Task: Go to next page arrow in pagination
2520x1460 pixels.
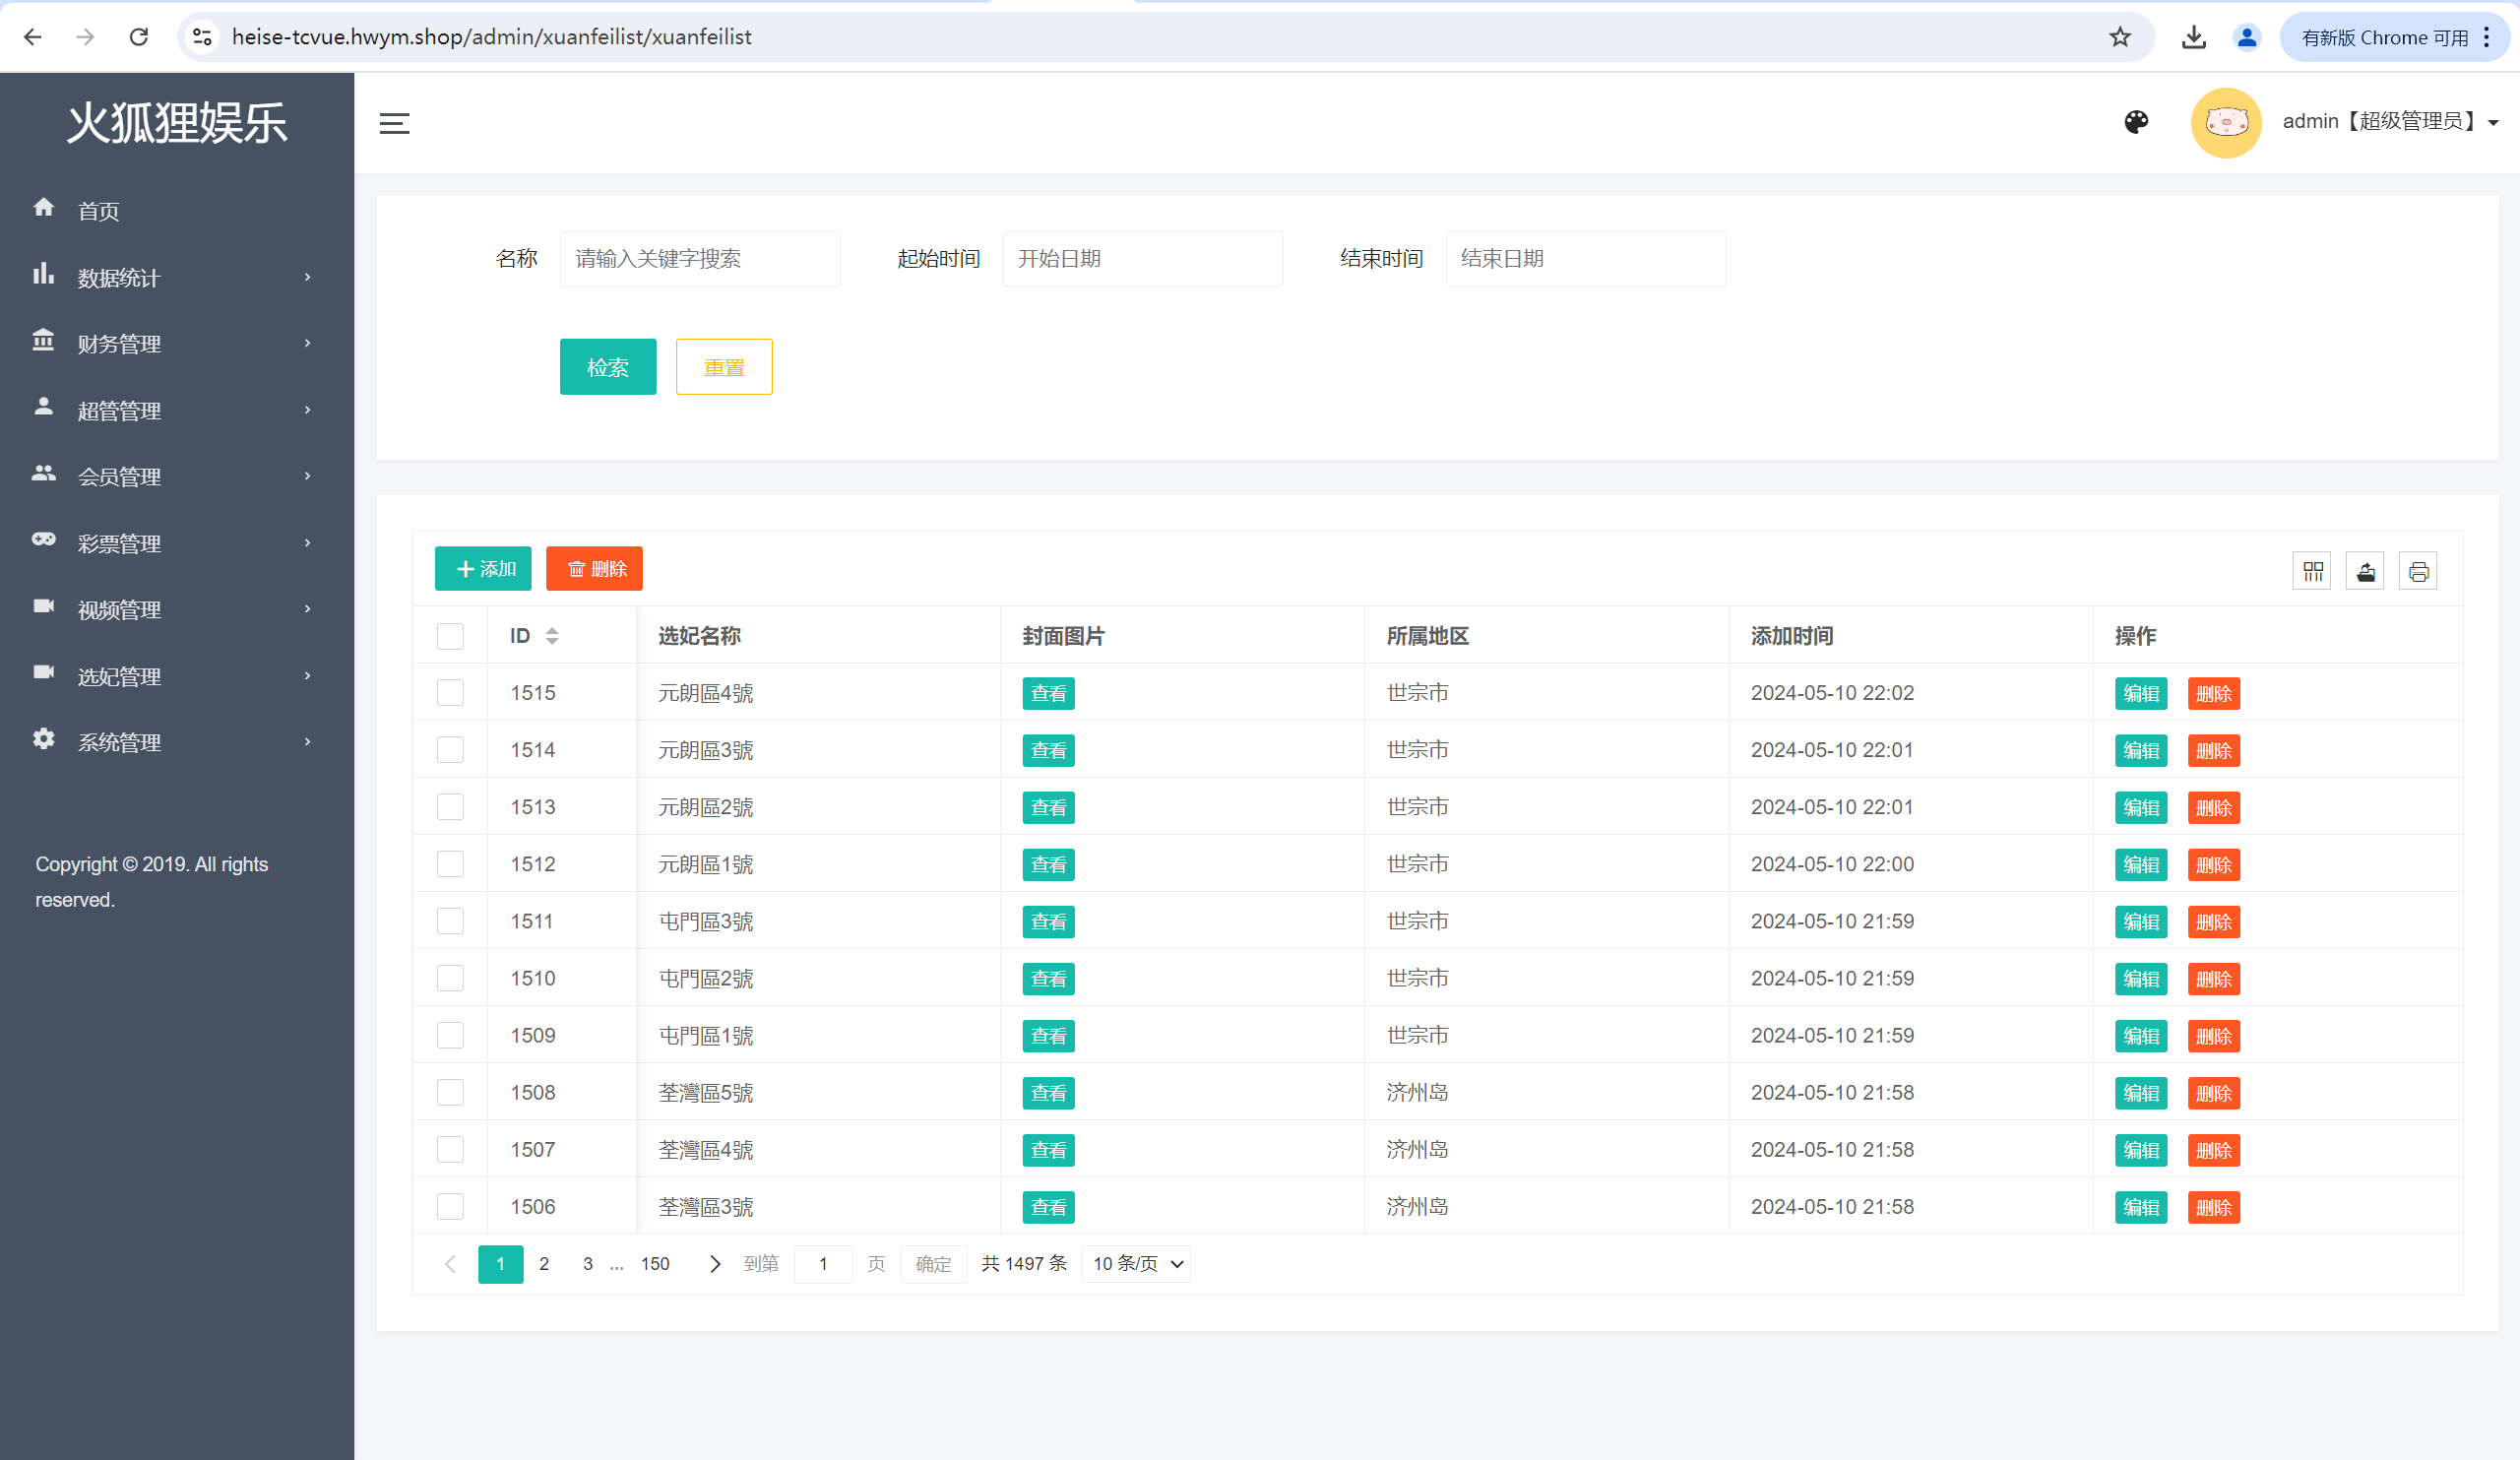Action: tap(714, 1264)
